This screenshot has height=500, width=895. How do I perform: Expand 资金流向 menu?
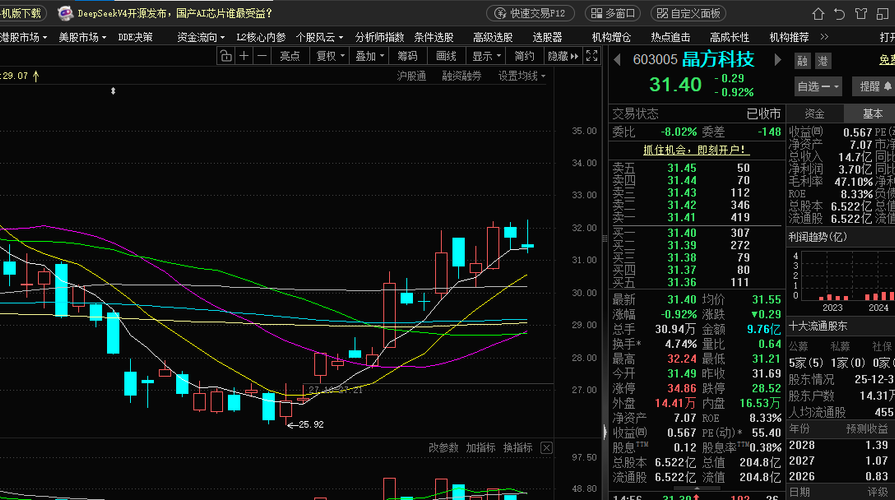point(200,37)
